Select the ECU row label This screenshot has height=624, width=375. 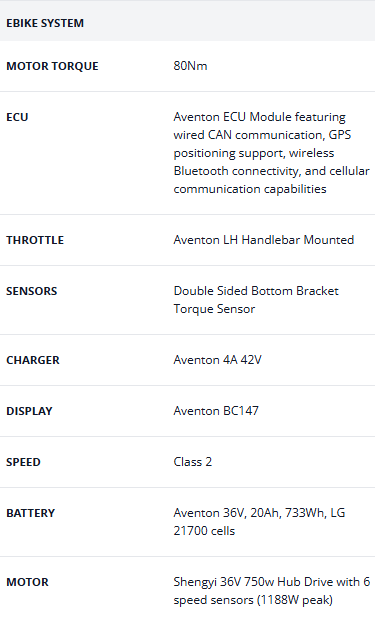(17, 117)
